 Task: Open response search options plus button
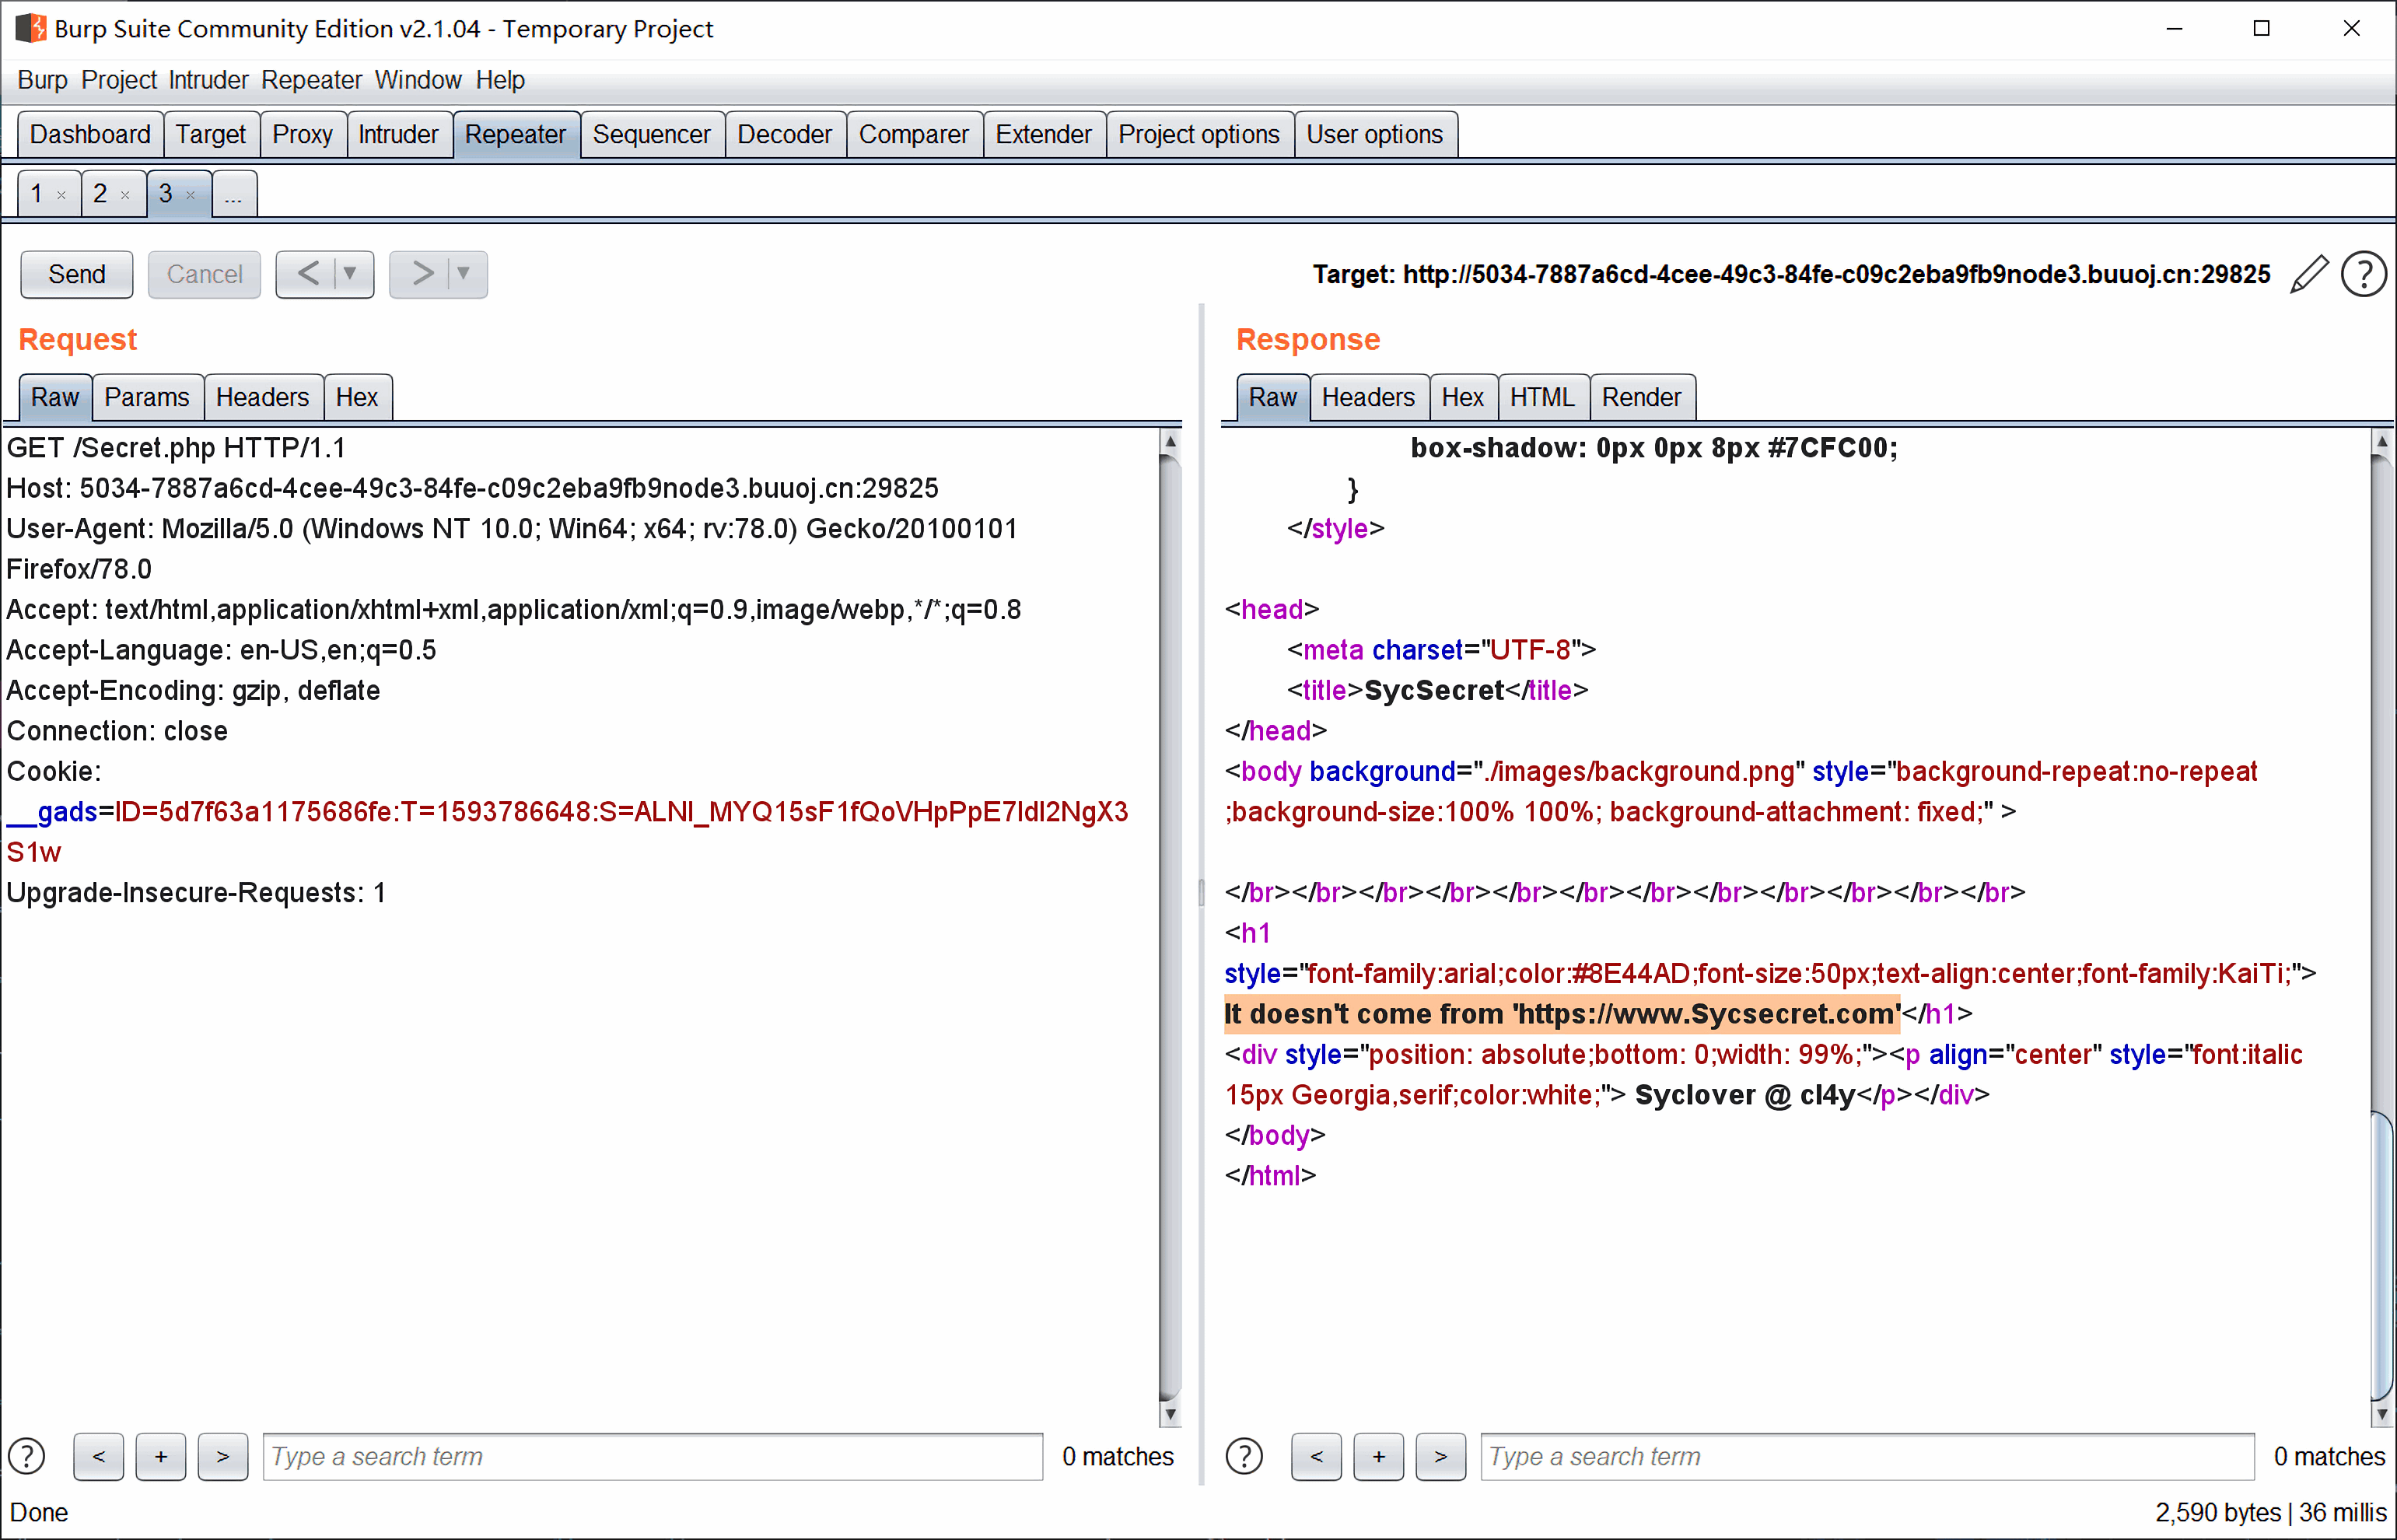pyautogui.click(x=1379, y=1456)
